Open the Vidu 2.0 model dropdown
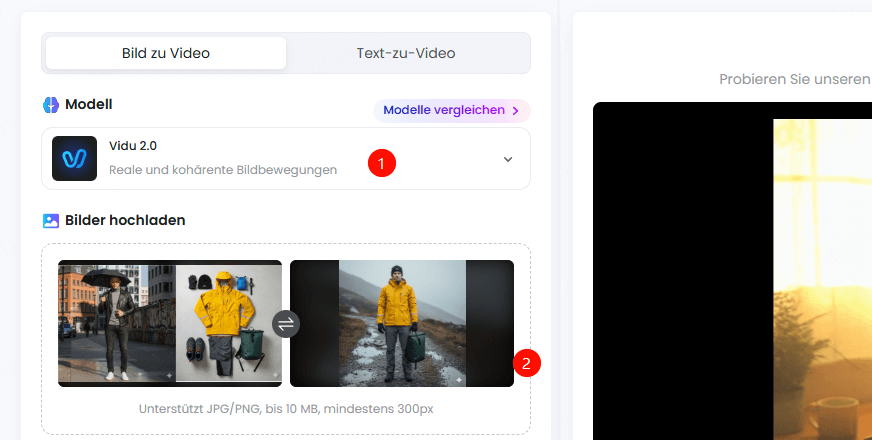Image resolution: width=872 pixels, height=440 pixels. (286, 159)
